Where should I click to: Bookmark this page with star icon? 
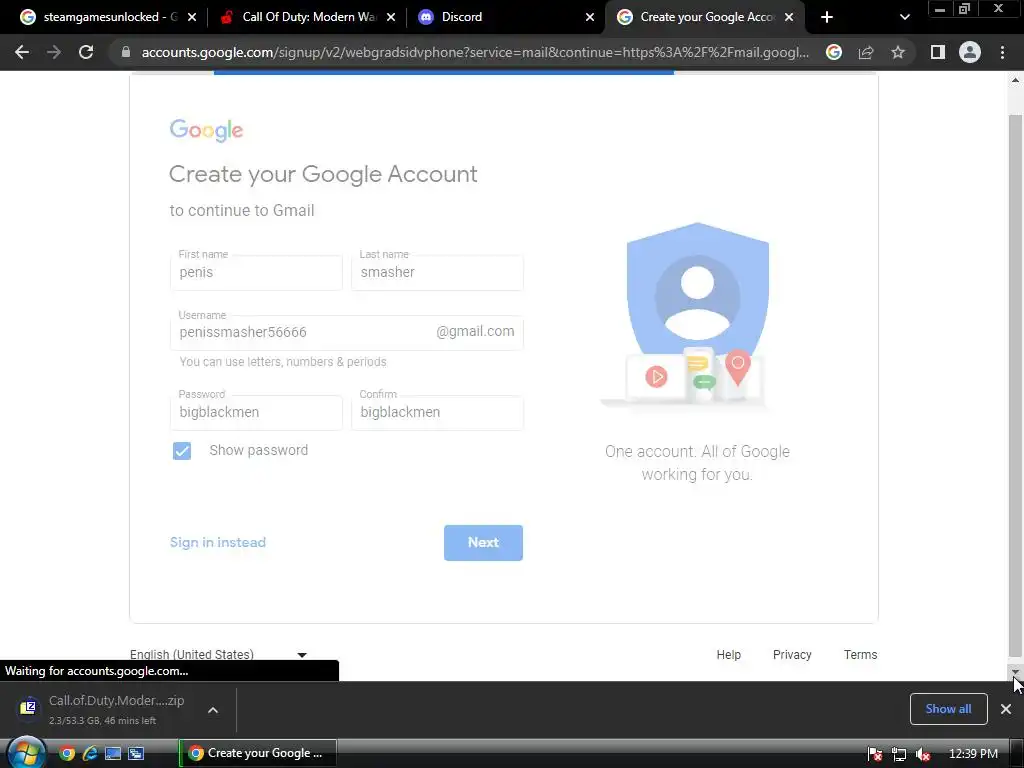898,52
